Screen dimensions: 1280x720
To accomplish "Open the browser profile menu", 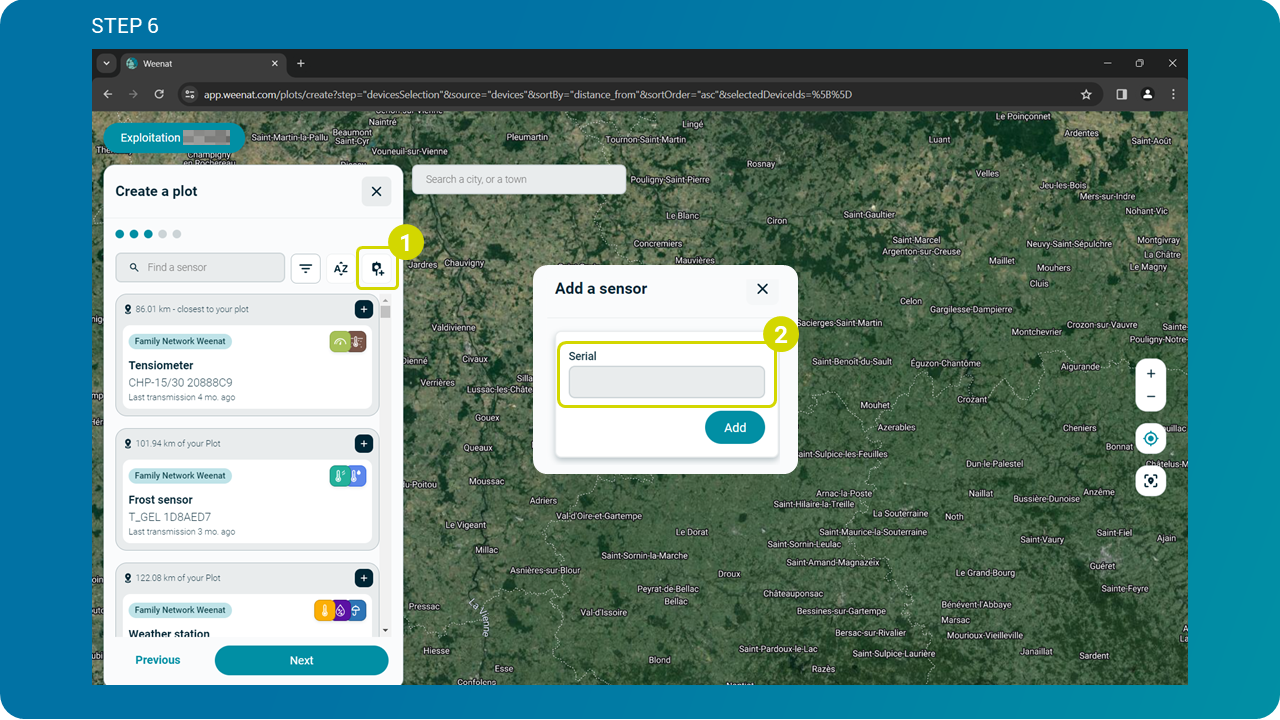I will click(1147, 94).
